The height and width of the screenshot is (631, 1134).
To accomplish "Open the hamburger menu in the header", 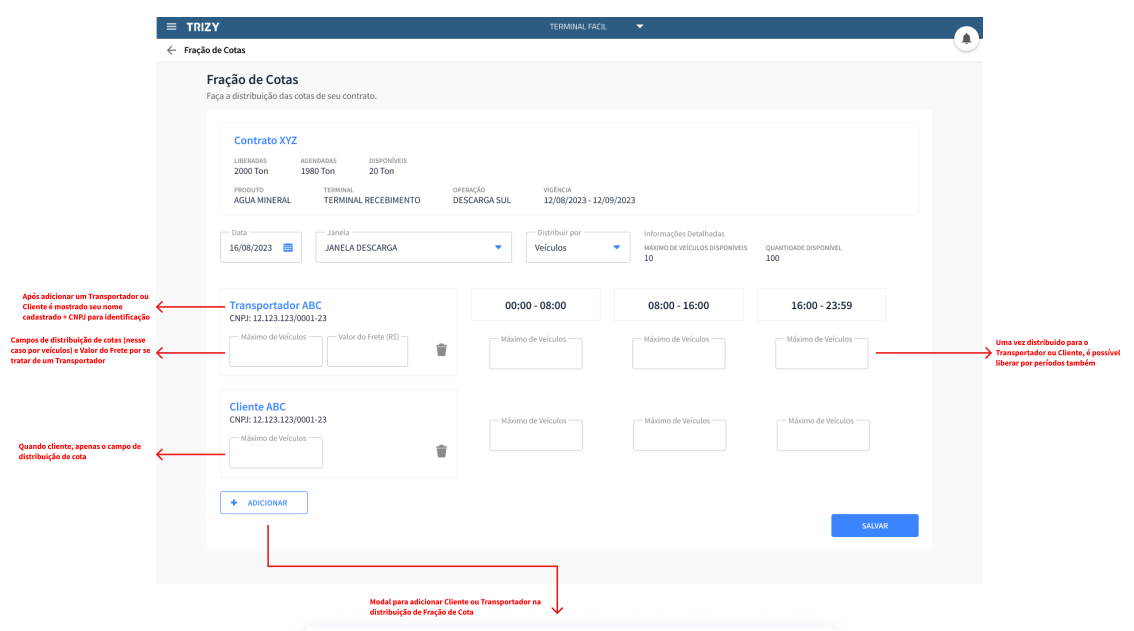I will pyautogui.click(x=171, y=27).
